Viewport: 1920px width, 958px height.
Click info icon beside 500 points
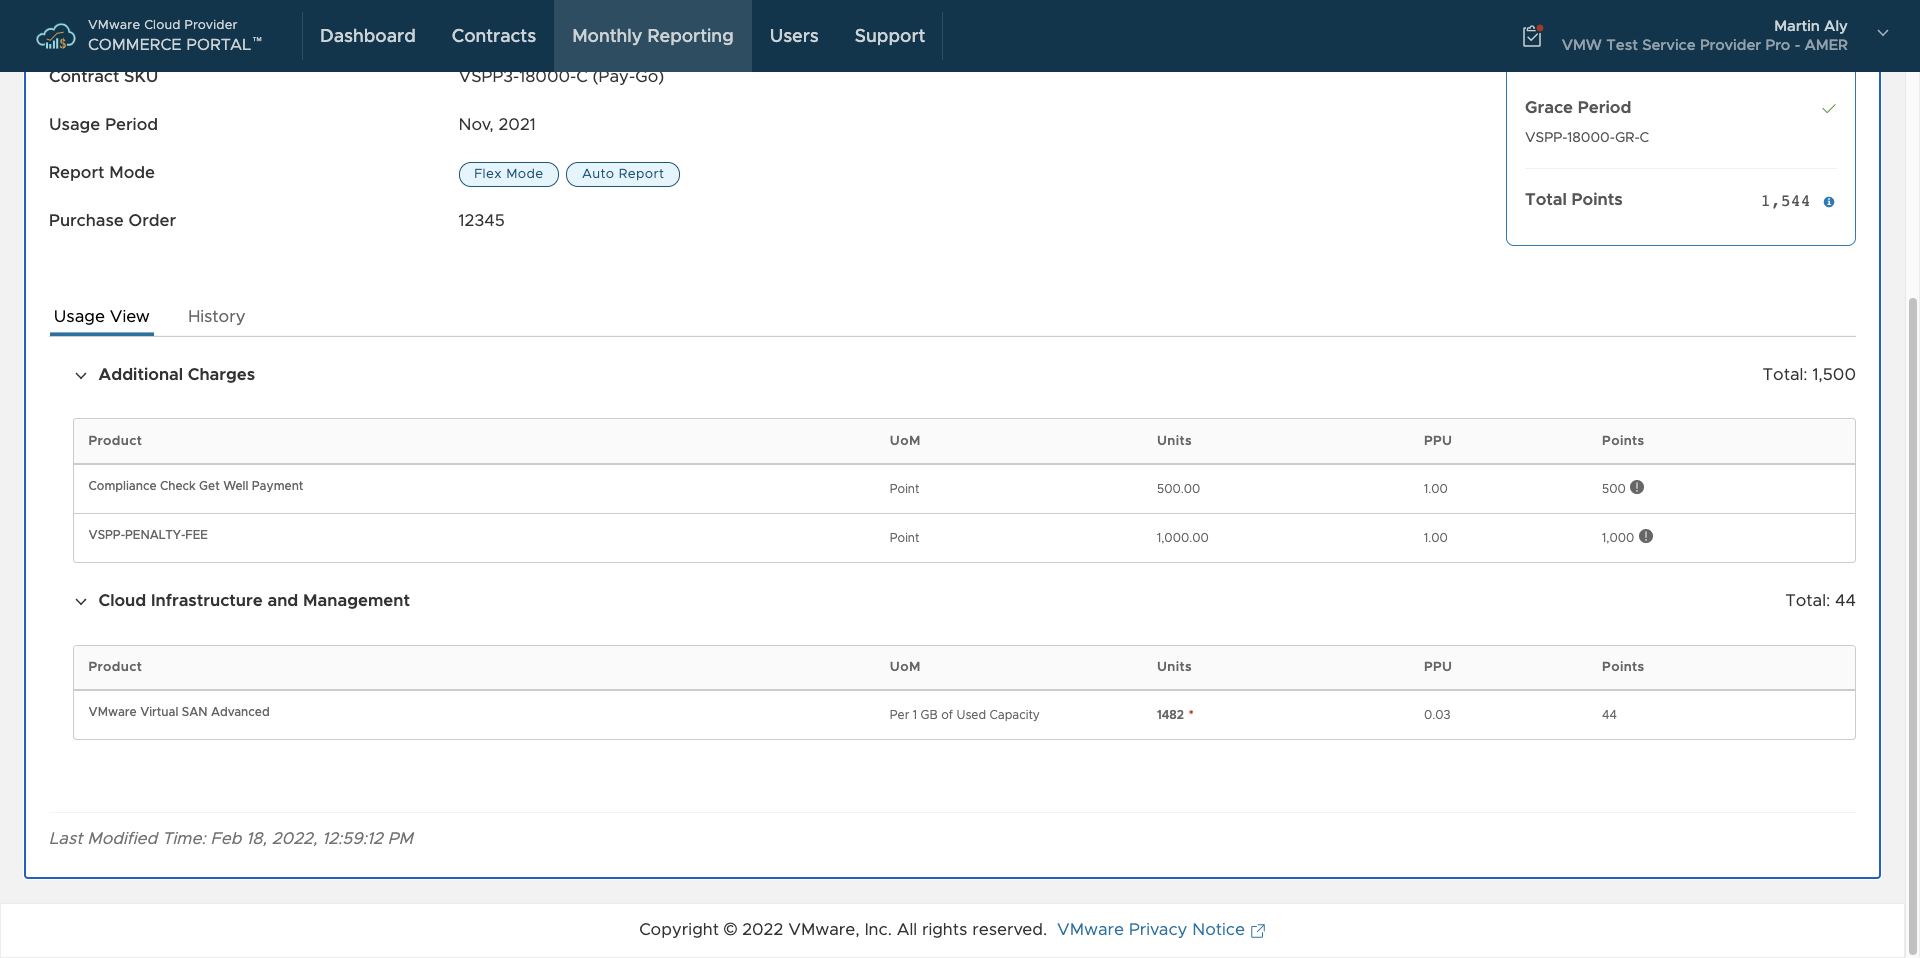[x=1637, y=487]
